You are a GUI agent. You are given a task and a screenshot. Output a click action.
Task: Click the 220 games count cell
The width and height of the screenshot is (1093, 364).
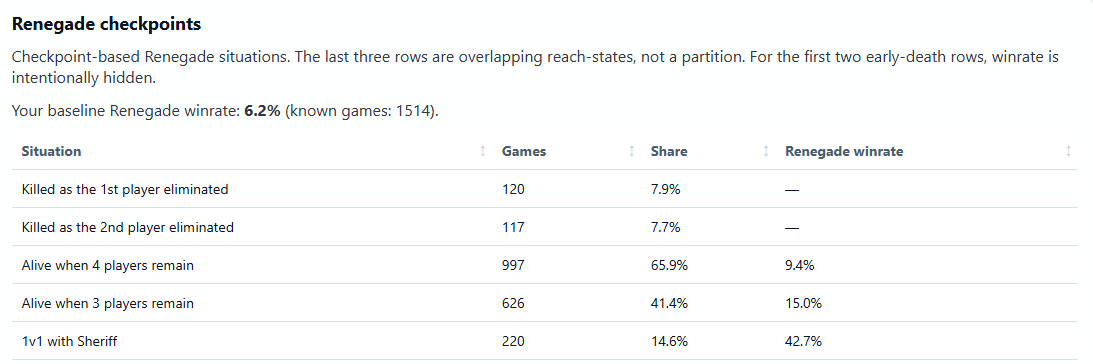click(513, 342)
